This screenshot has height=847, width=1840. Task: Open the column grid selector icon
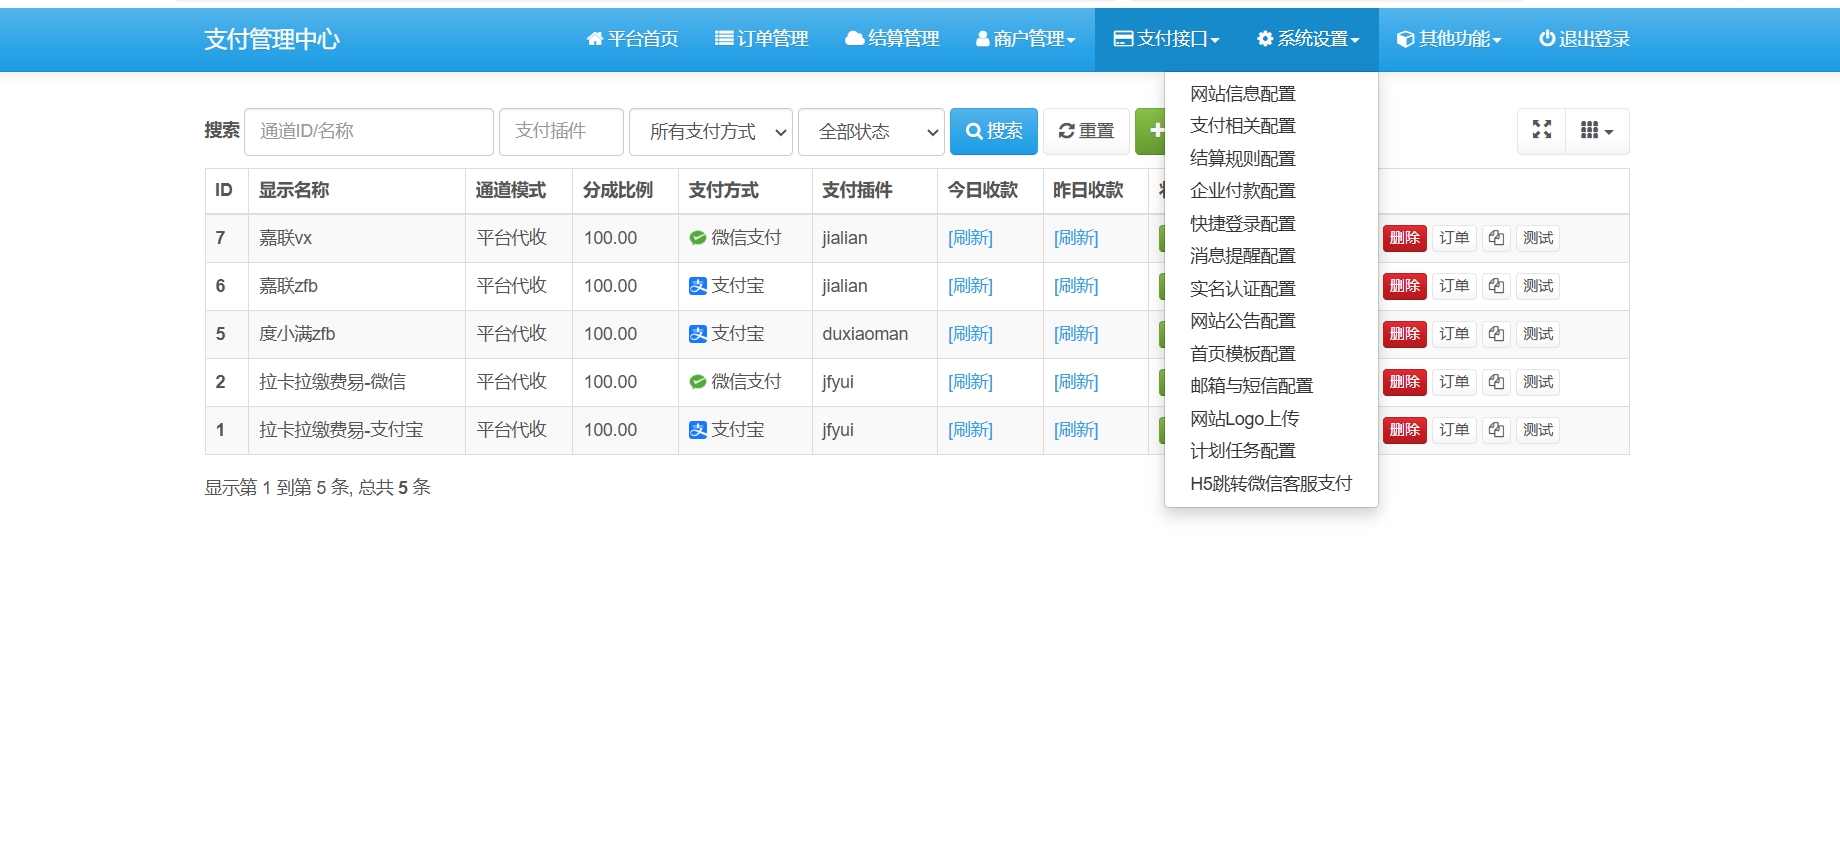point(1596,131)
